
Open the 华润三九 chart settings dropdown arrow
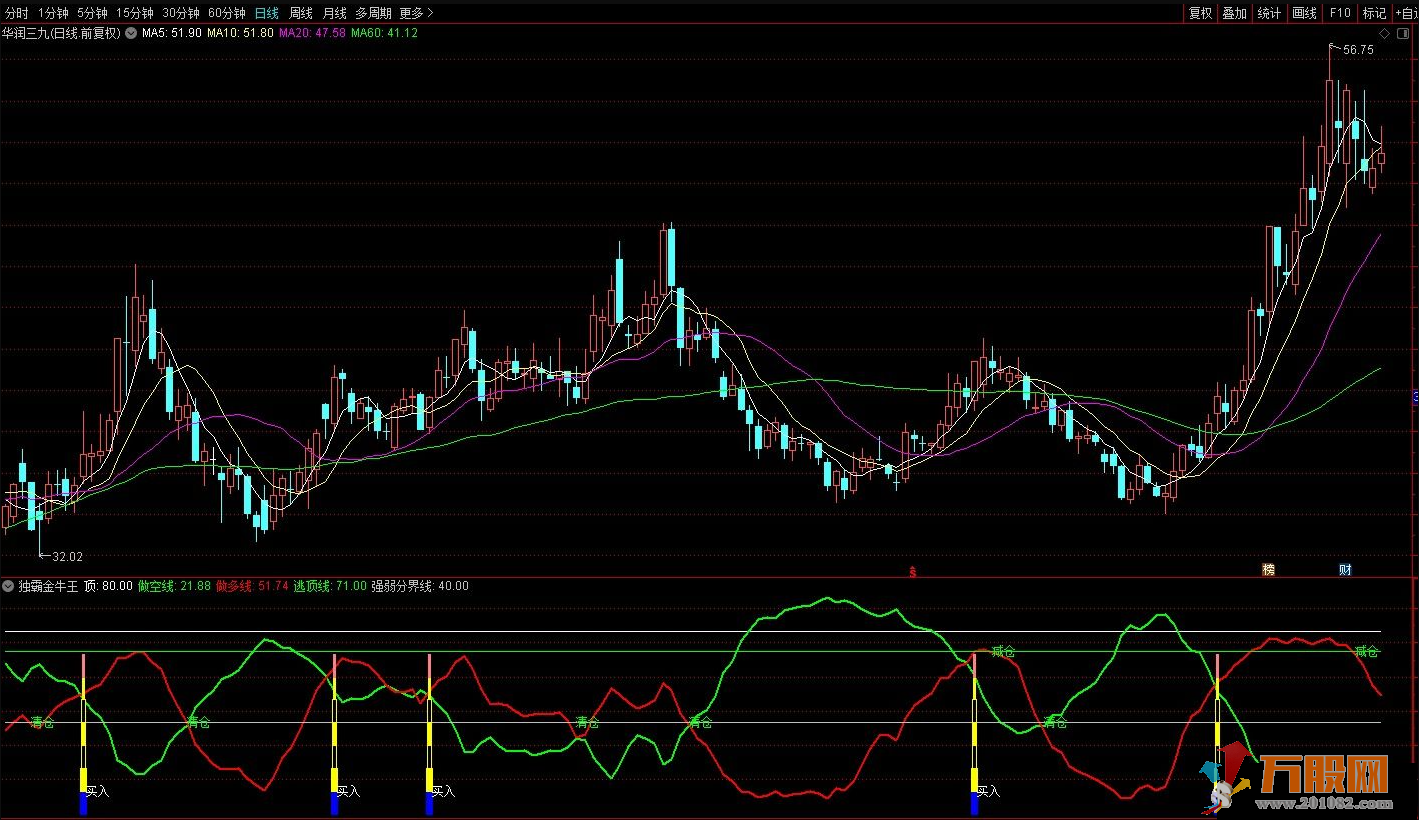pyautogui.click(x=131, y=33)
